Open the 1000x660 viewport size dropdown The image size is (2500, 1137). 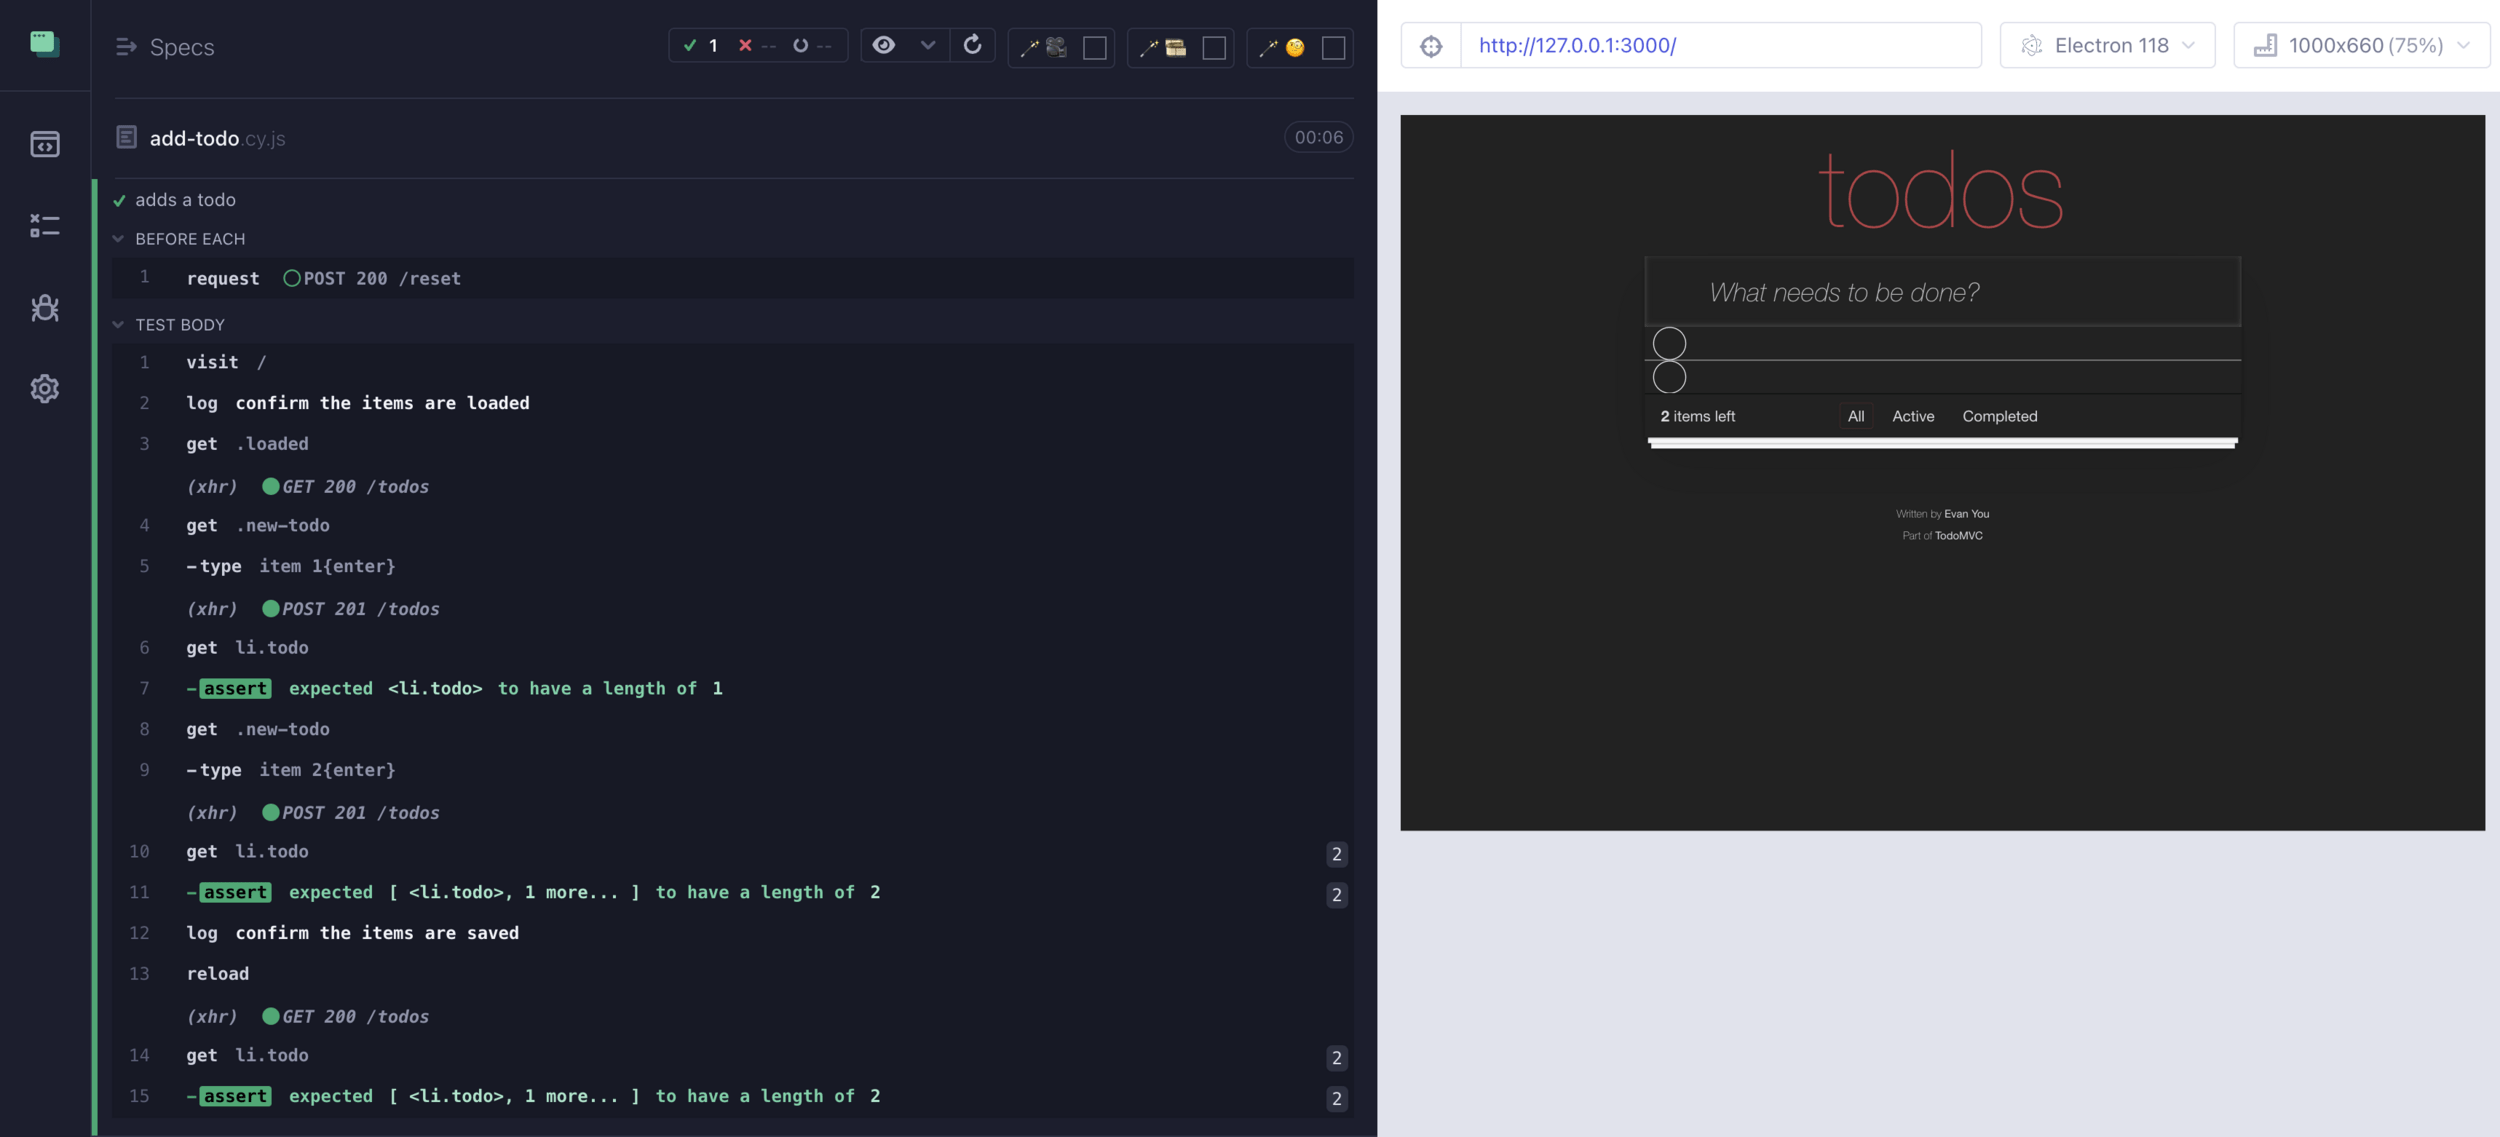pyautogui.click(x=2361, y=46)
